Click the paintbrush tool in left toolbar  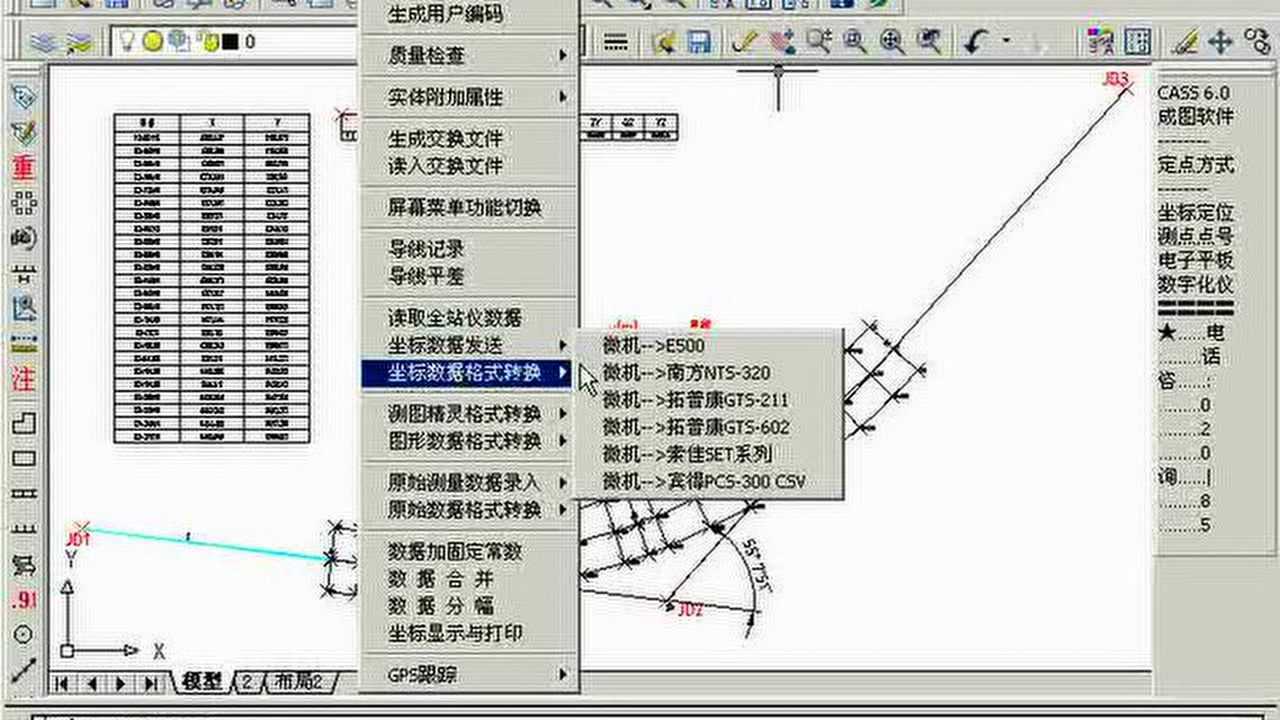point(23,131)
